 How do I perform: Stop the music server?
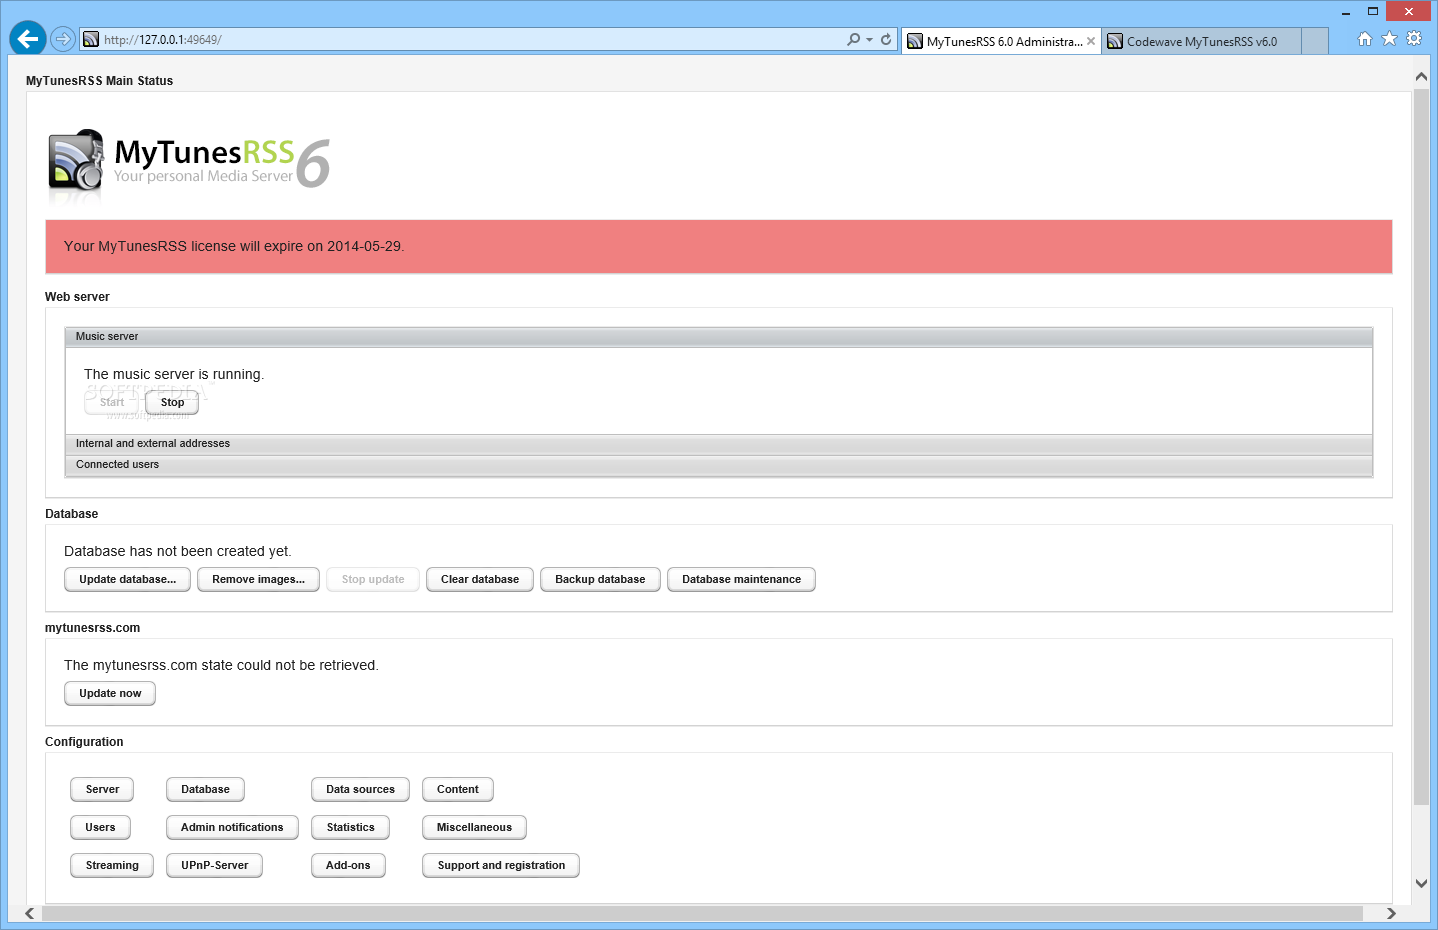(172, 403)
